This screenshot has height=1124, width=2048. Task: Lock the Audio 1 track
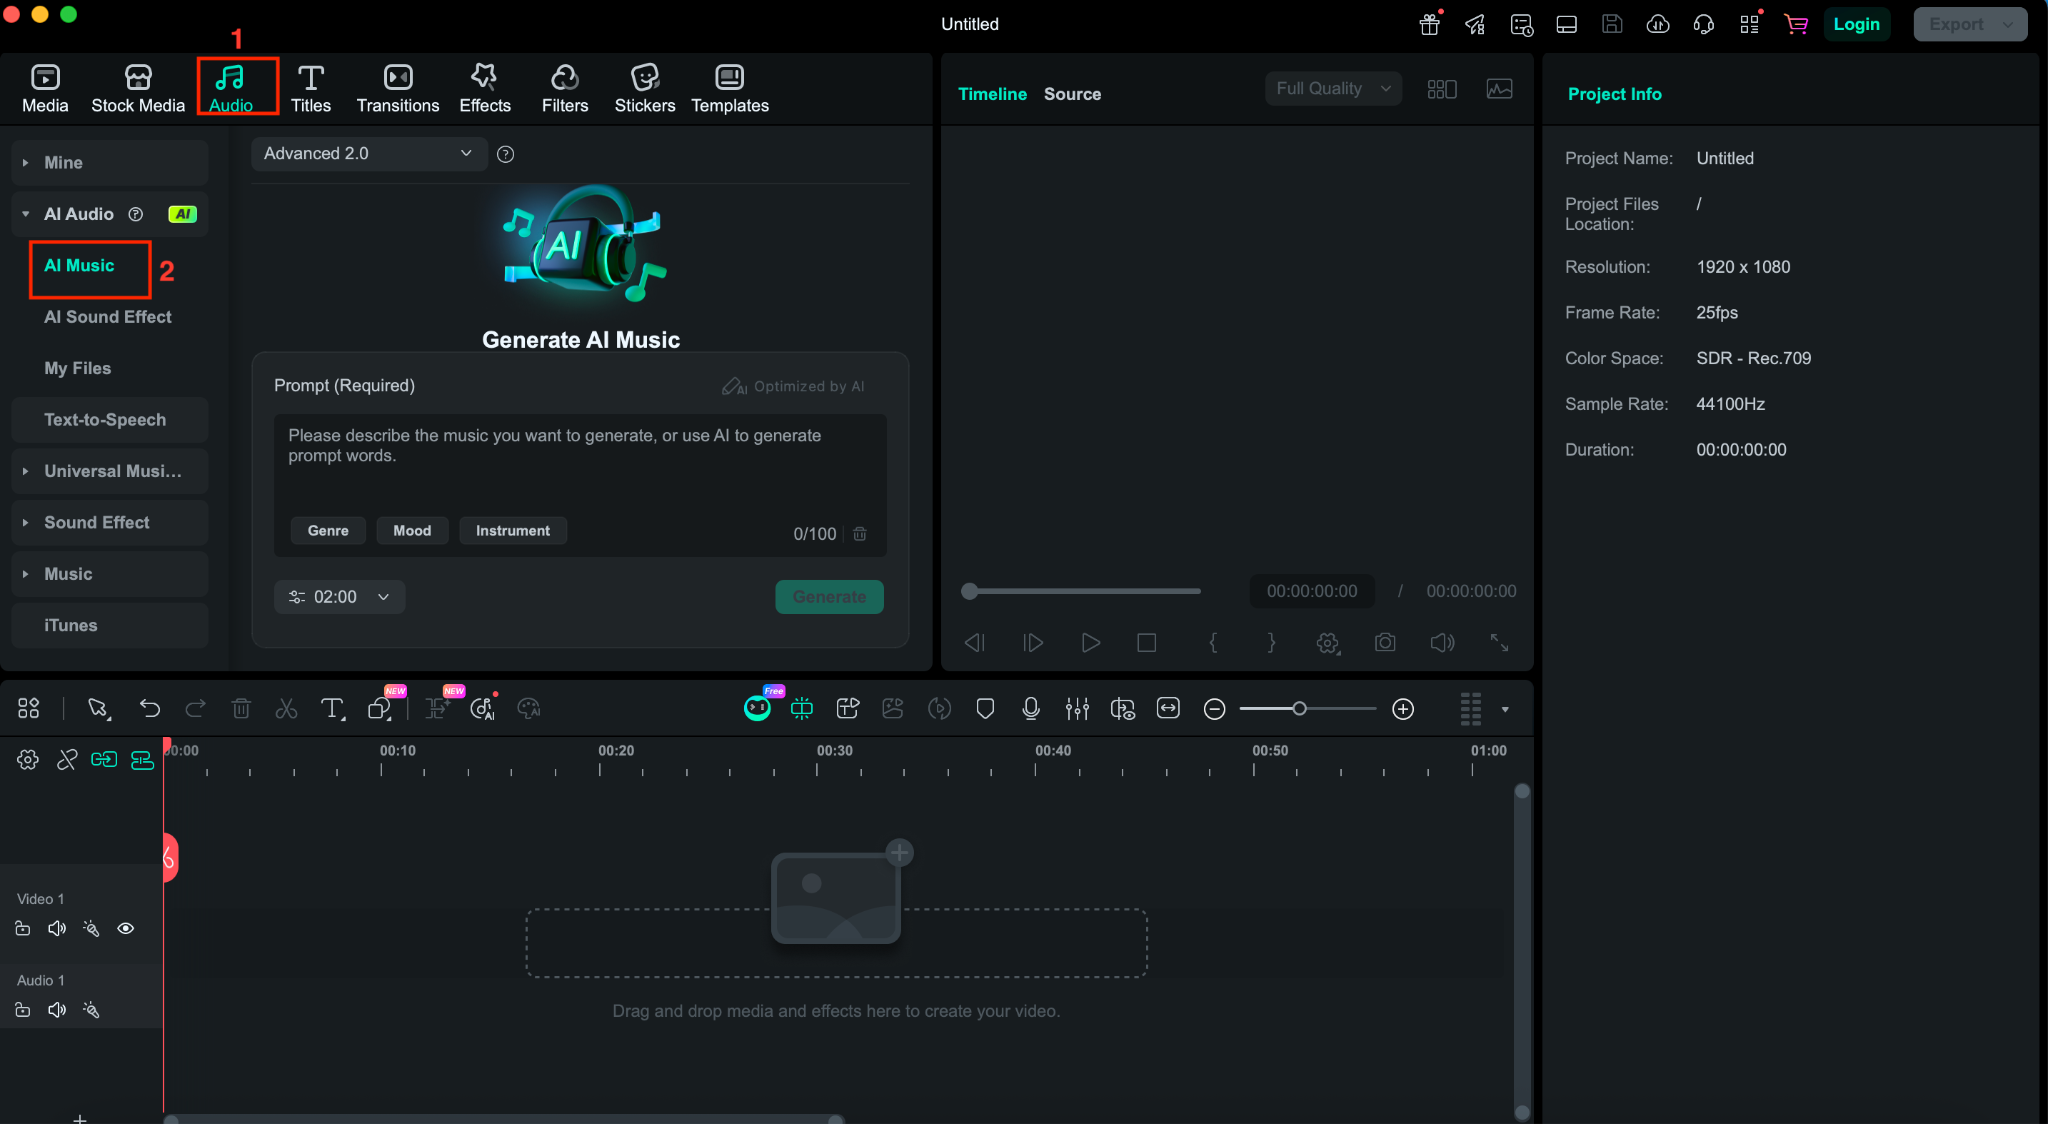click(x=23, y=1010)
